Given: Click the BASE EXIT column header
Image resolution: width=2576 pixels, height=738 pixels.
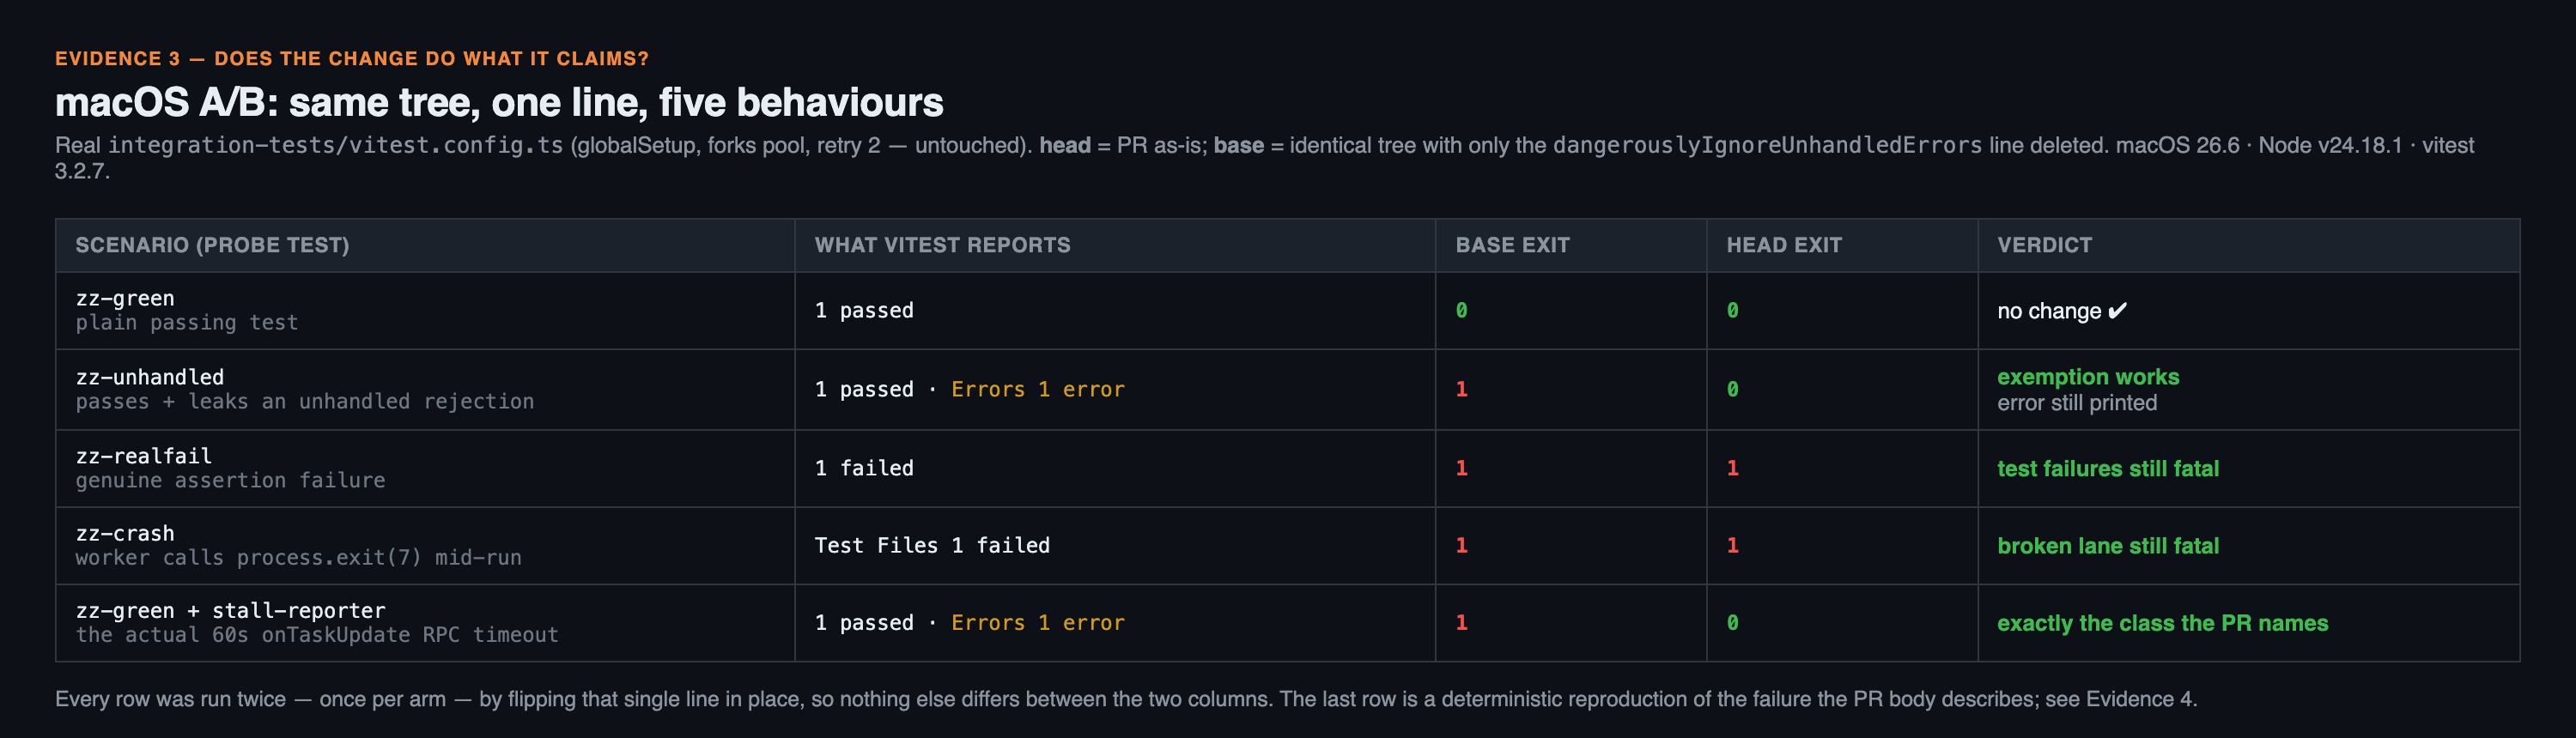Looking at the screenshot, I should click(x=1512, y=245).
